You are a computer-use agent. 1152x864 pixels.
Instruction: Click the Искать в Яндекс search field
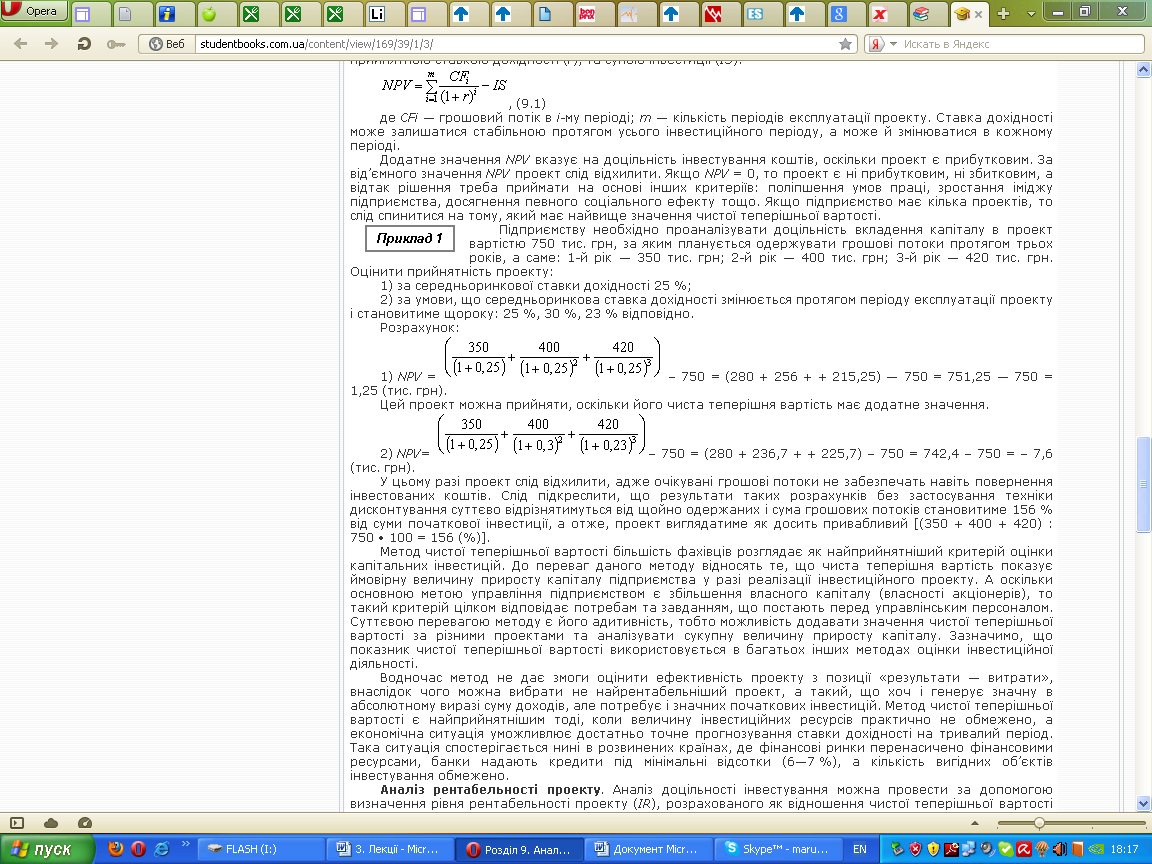(x=1021, y=44)
